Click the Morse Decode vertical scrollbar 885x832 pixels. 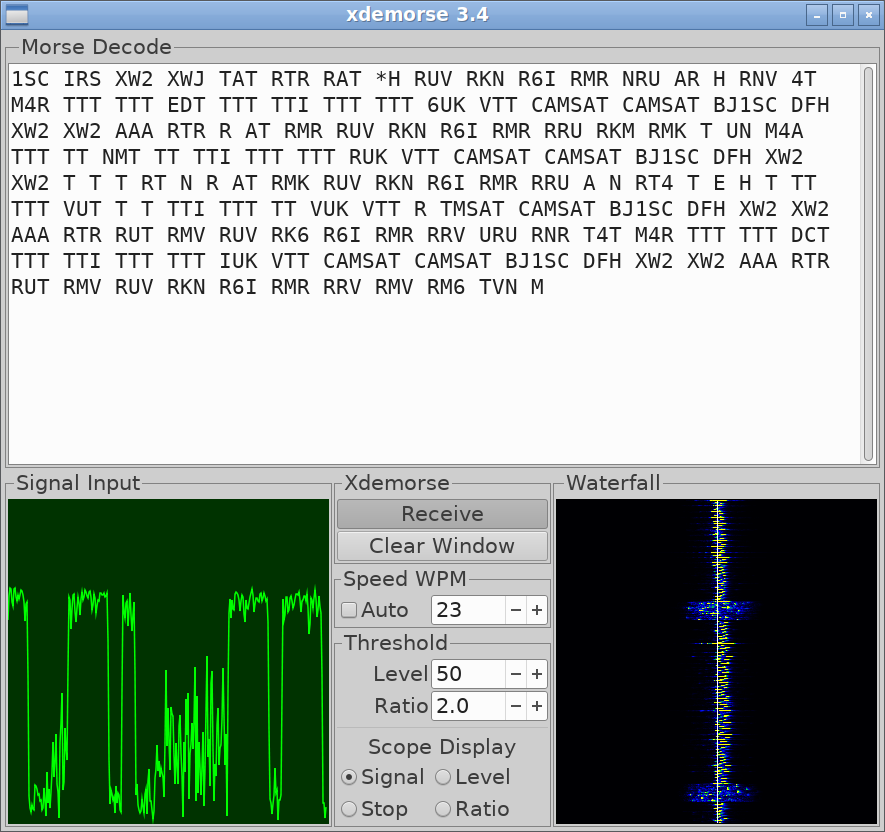coord(868,262)
